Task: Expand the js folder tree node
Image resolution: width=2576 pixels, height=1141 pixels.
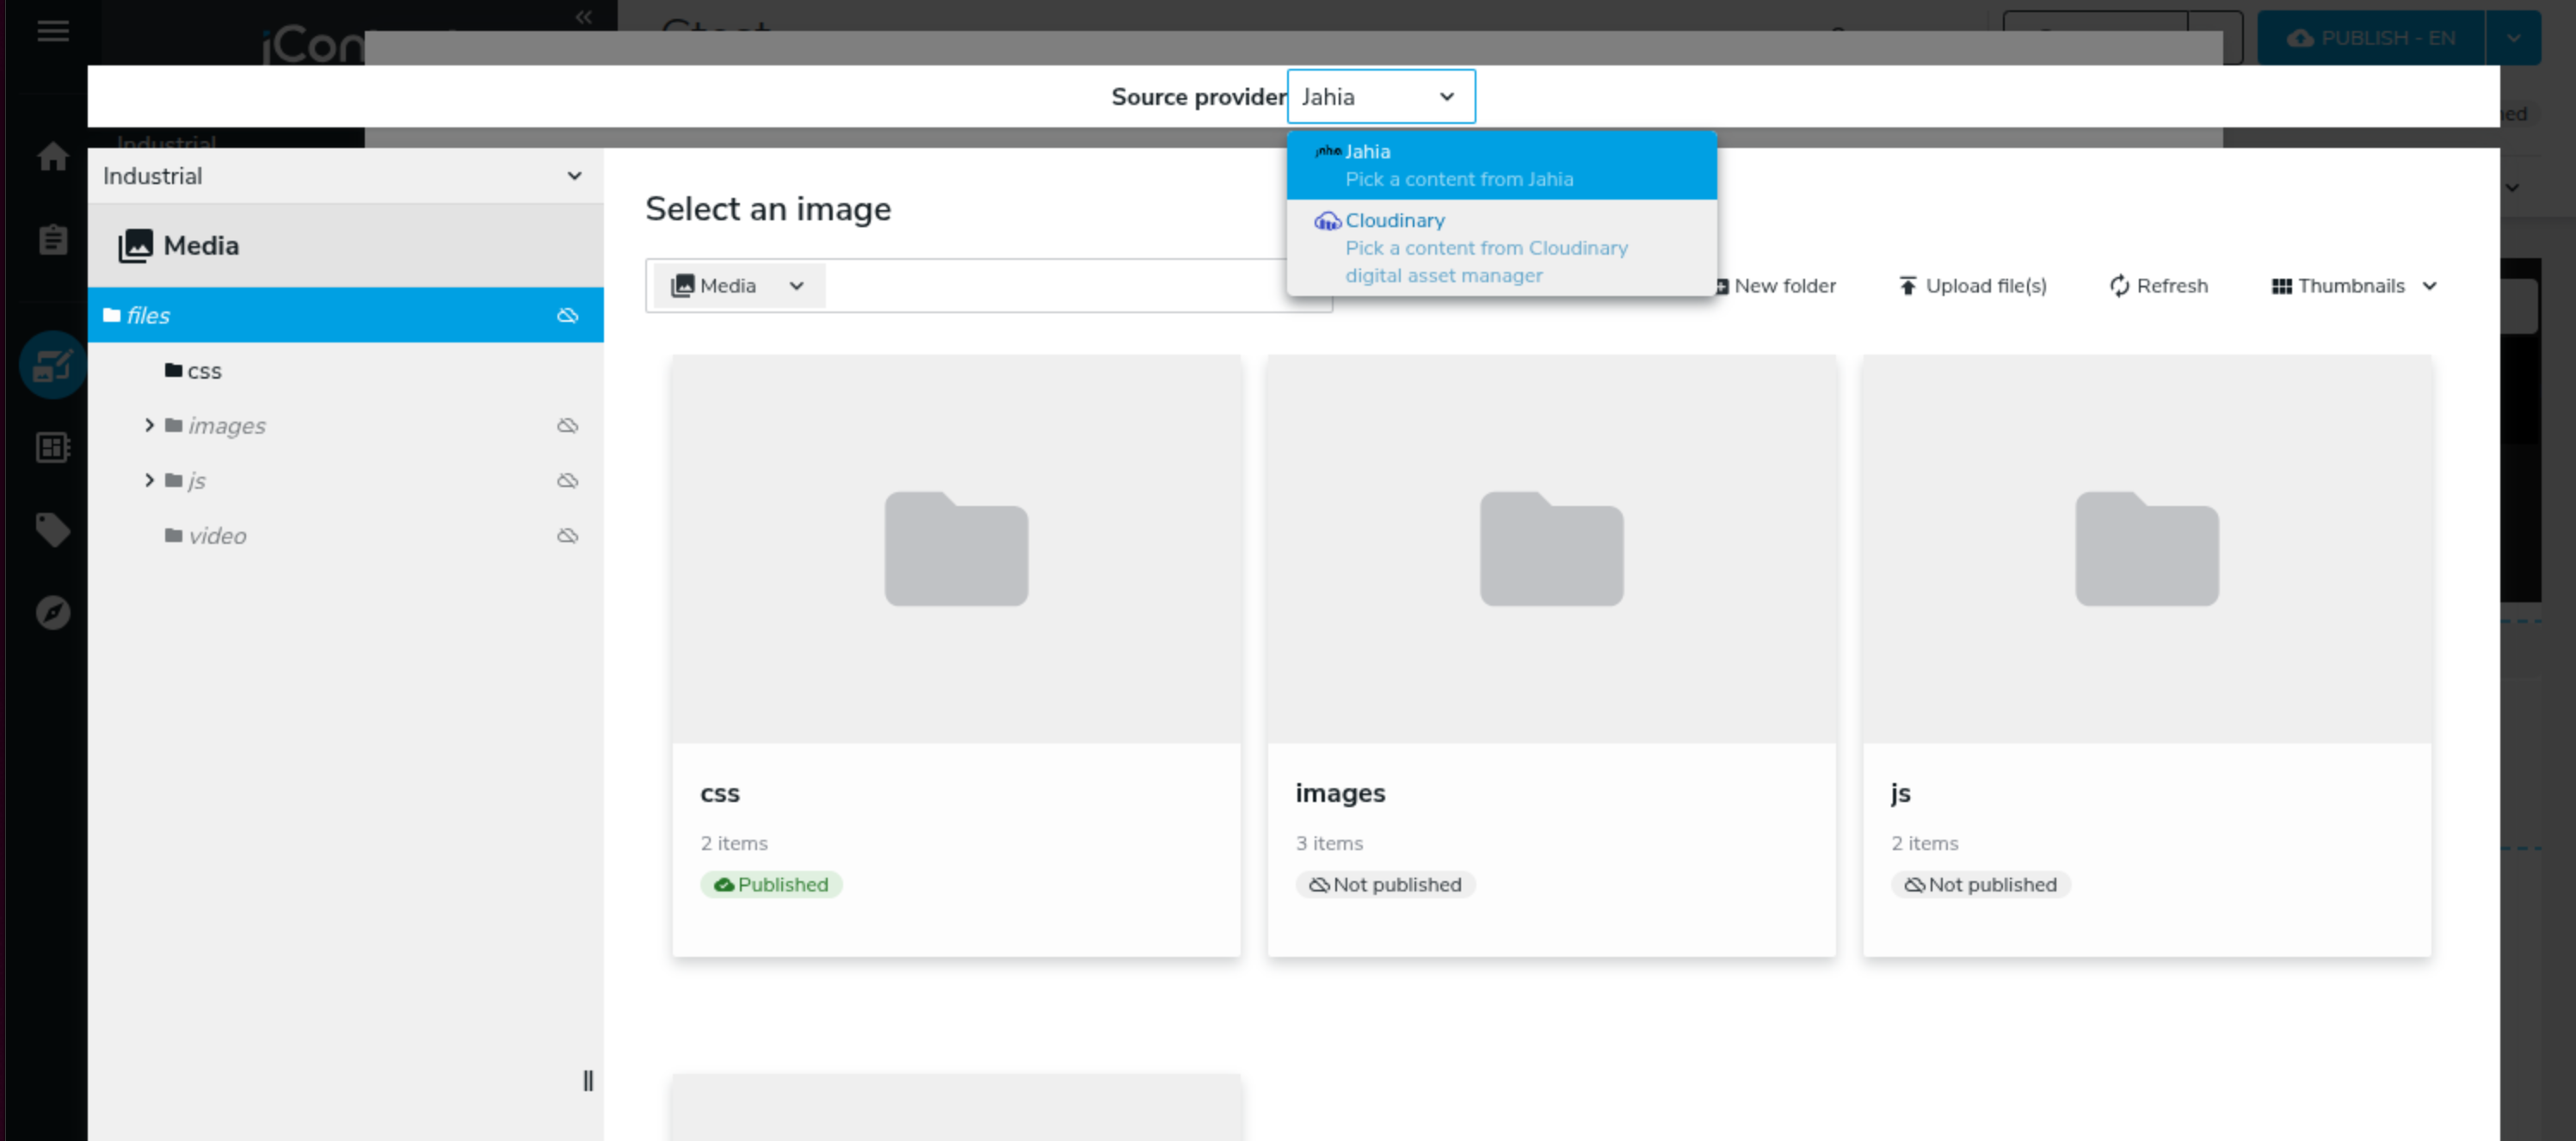Action: [x=149, y=481]
